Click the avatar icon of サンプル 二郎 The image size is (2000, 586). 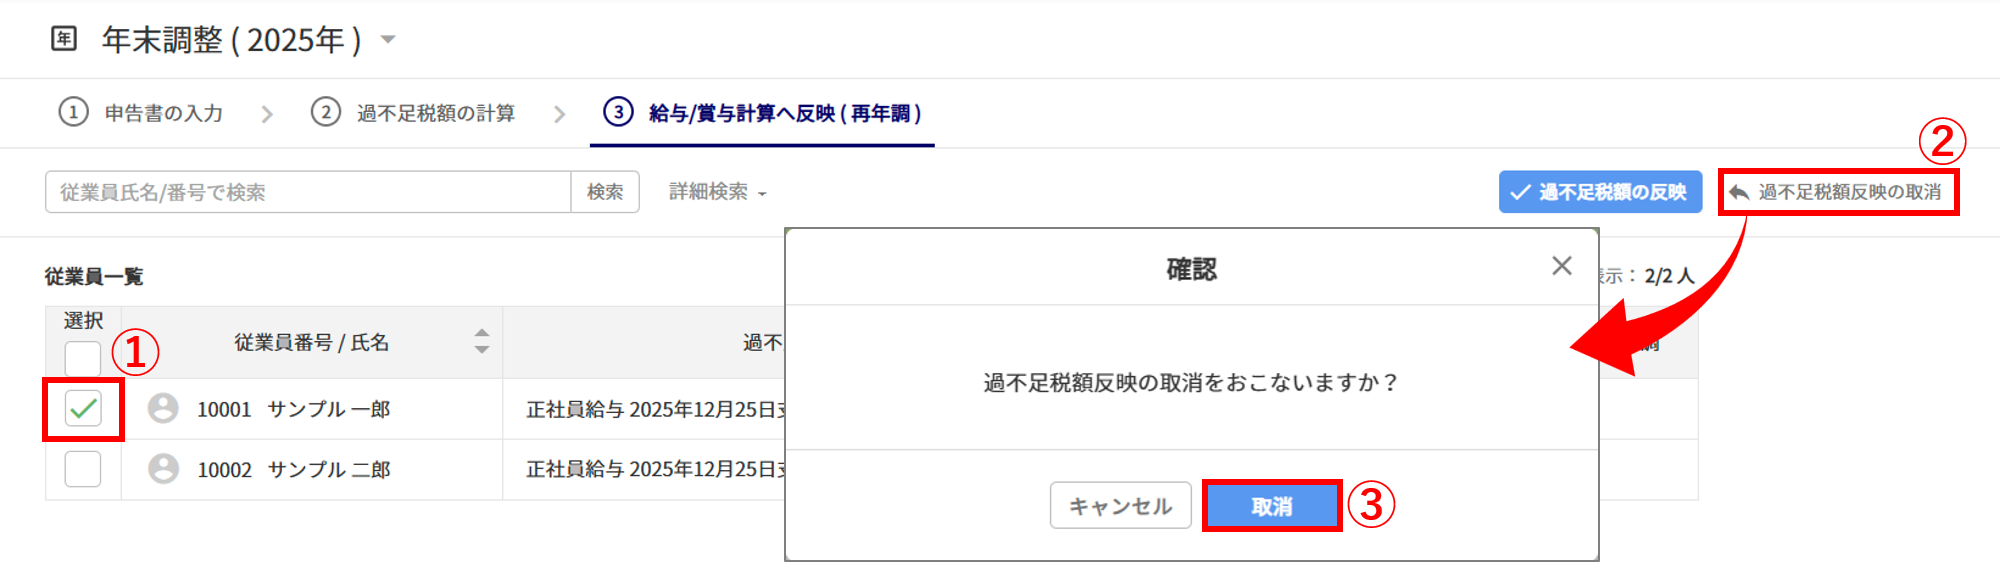[163, 469]
